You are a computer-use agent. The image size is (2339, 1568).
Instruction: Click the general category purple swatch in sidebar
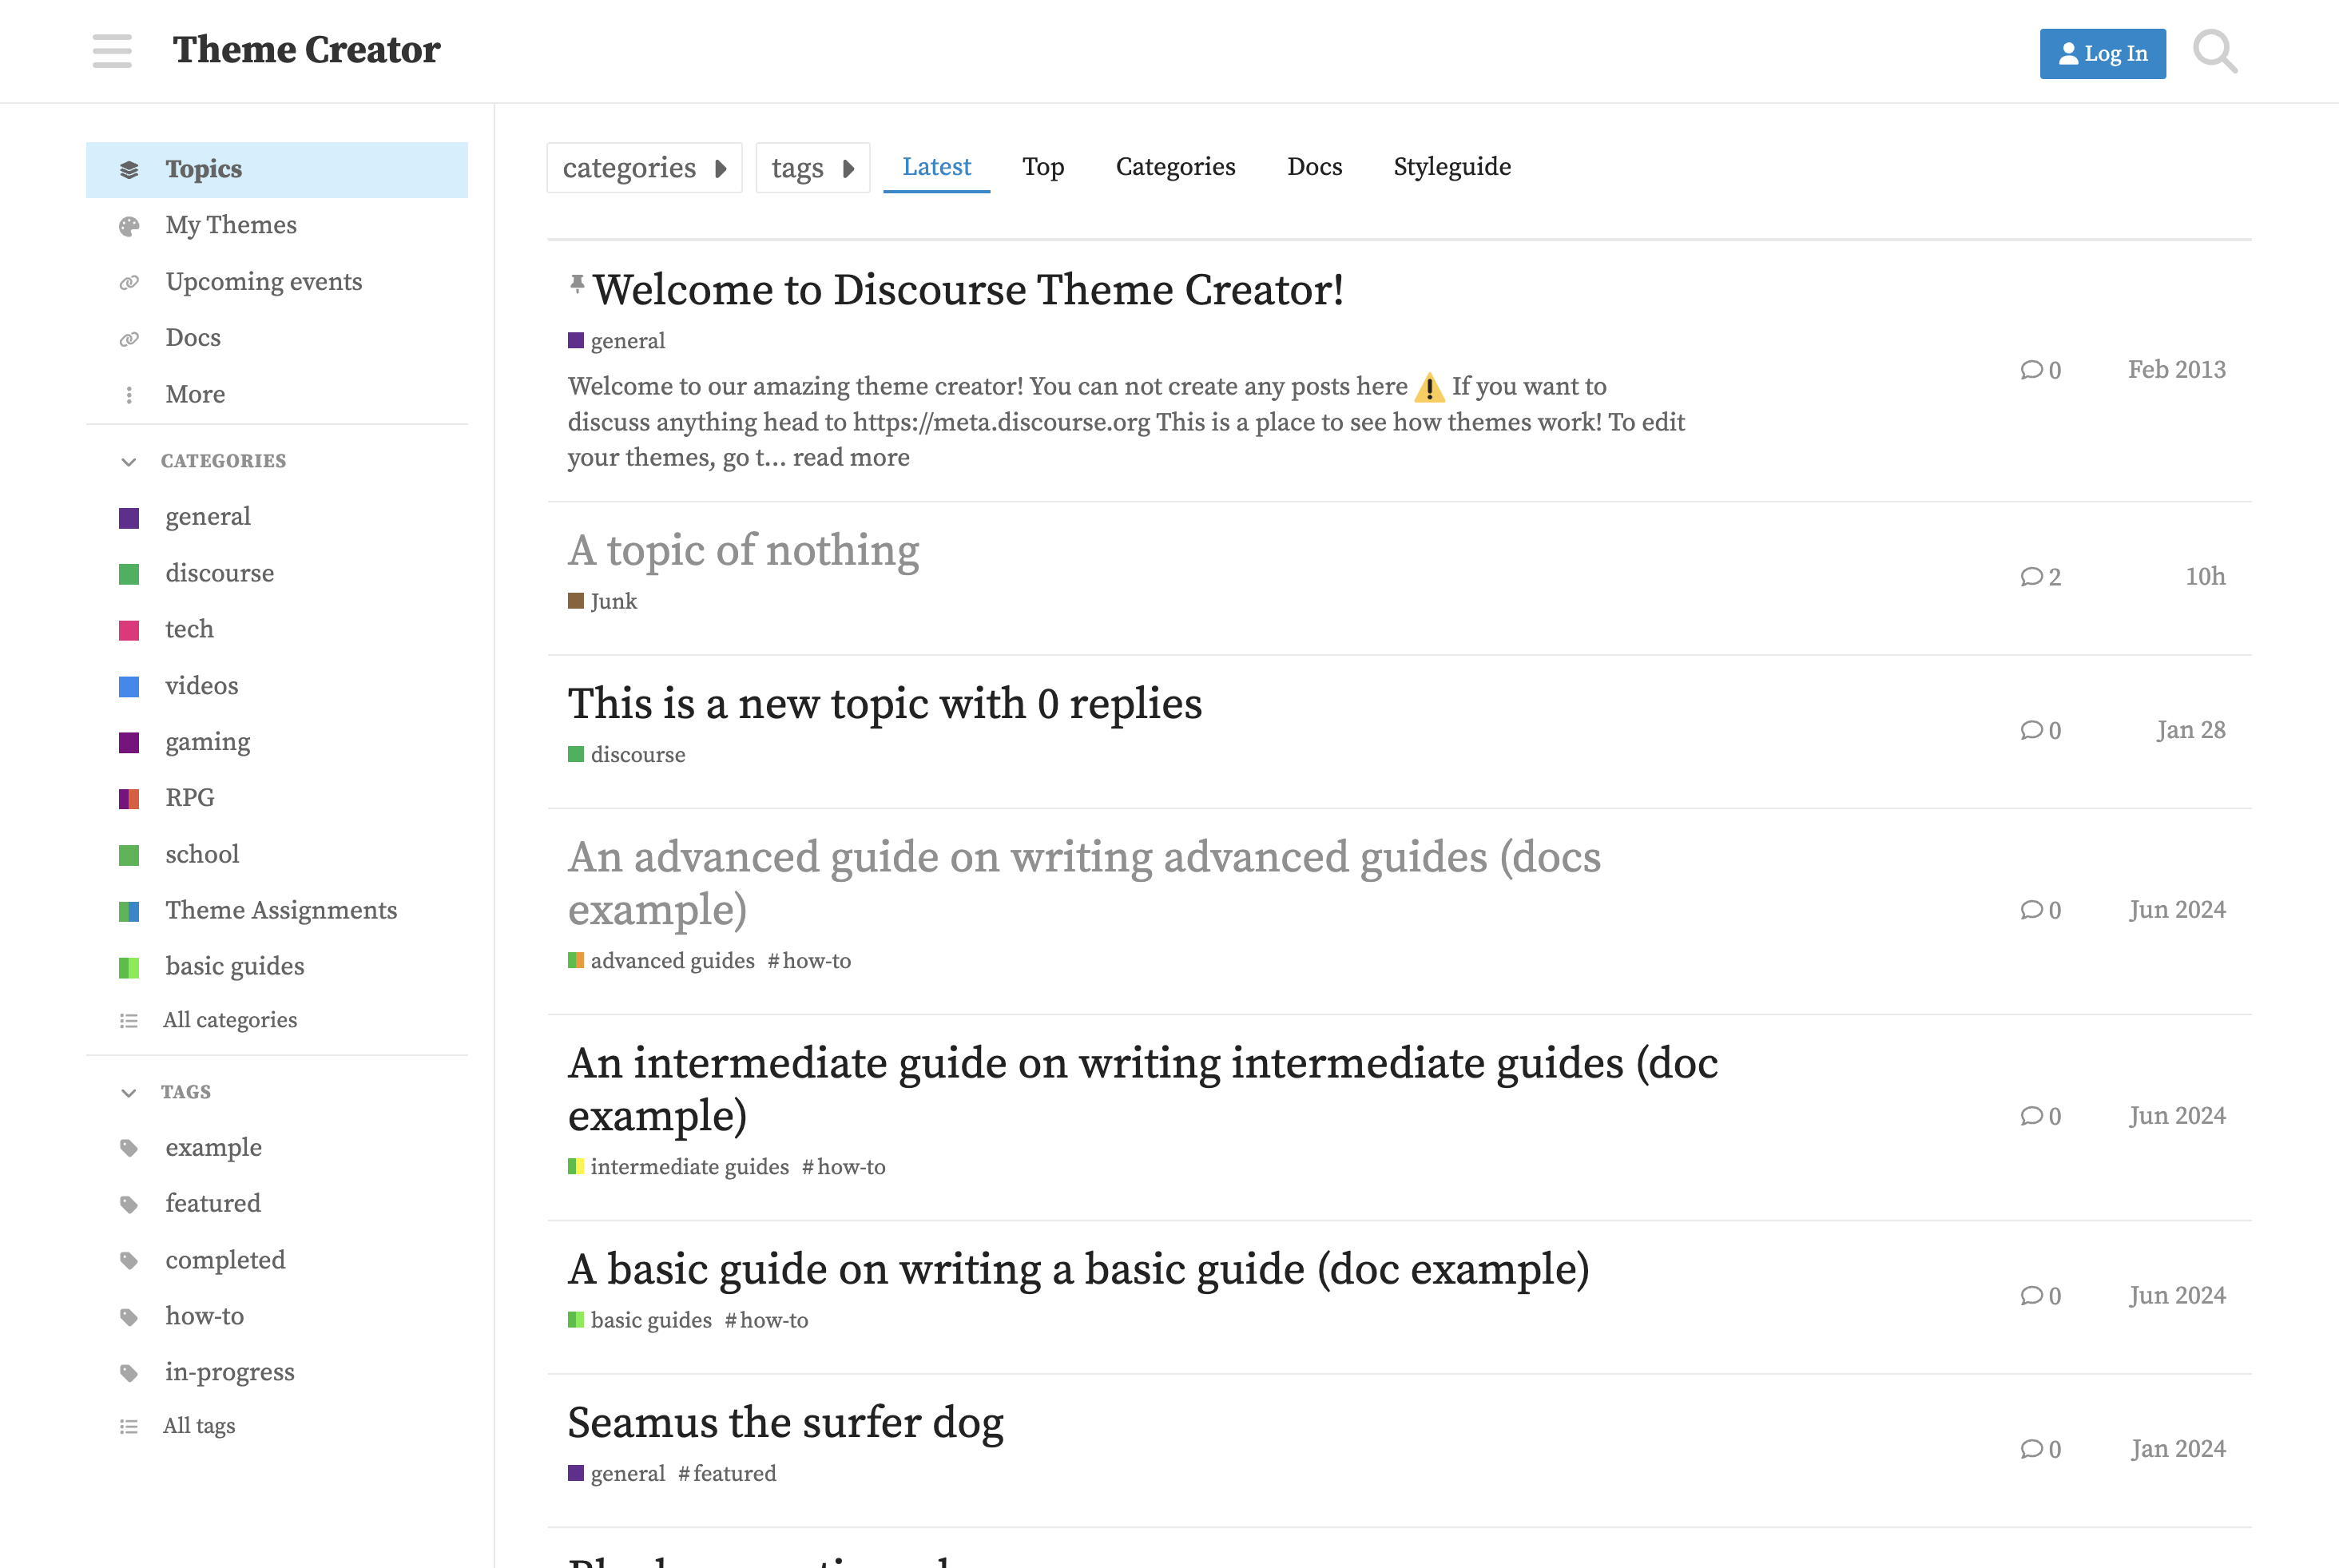tap(129, 518)
